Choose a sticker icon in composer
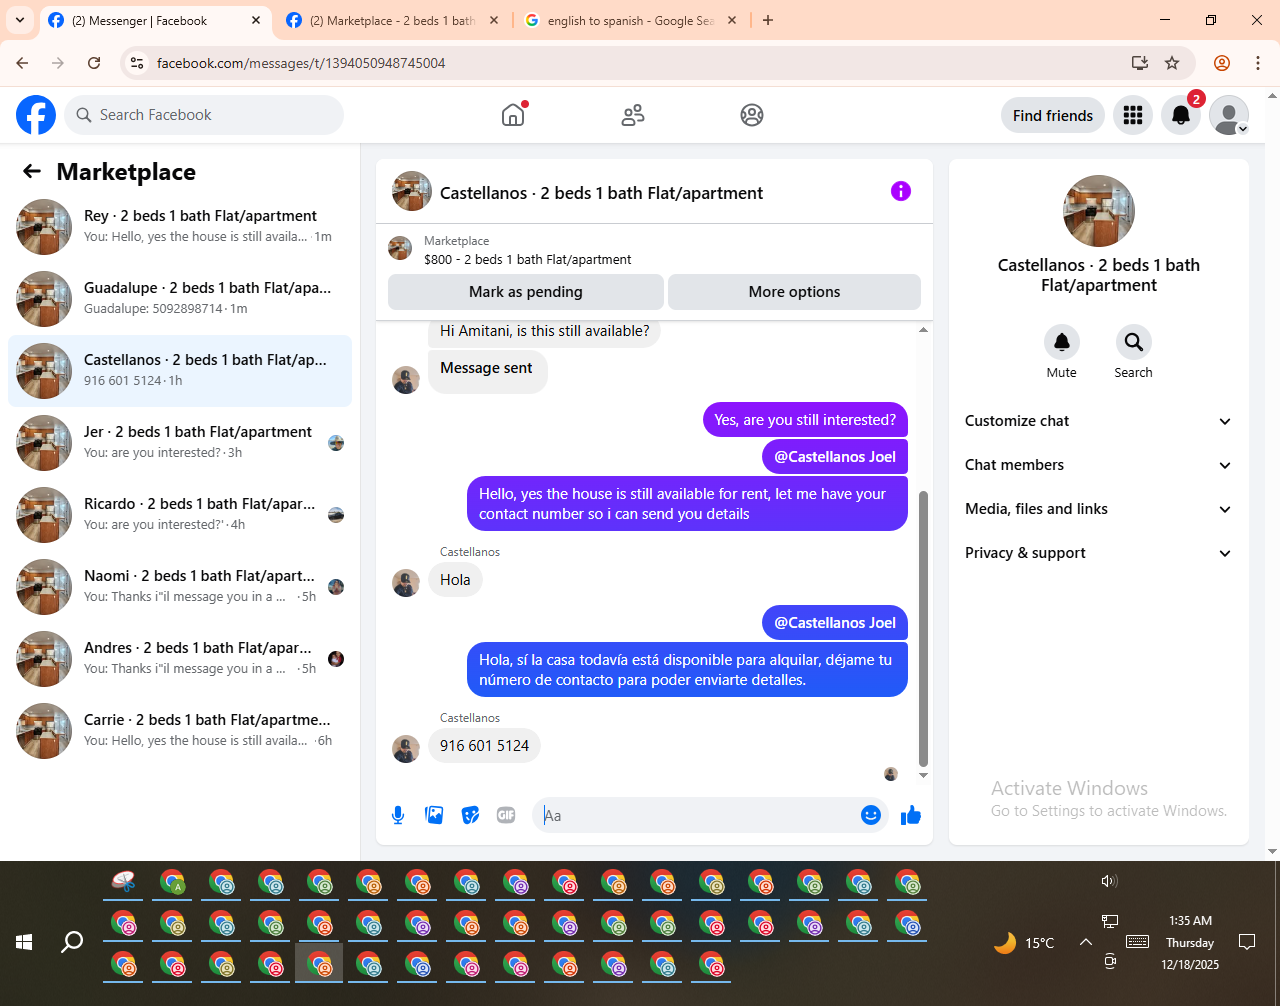This screenshot has height=1006, width=1280. click(x=470, y=815)
